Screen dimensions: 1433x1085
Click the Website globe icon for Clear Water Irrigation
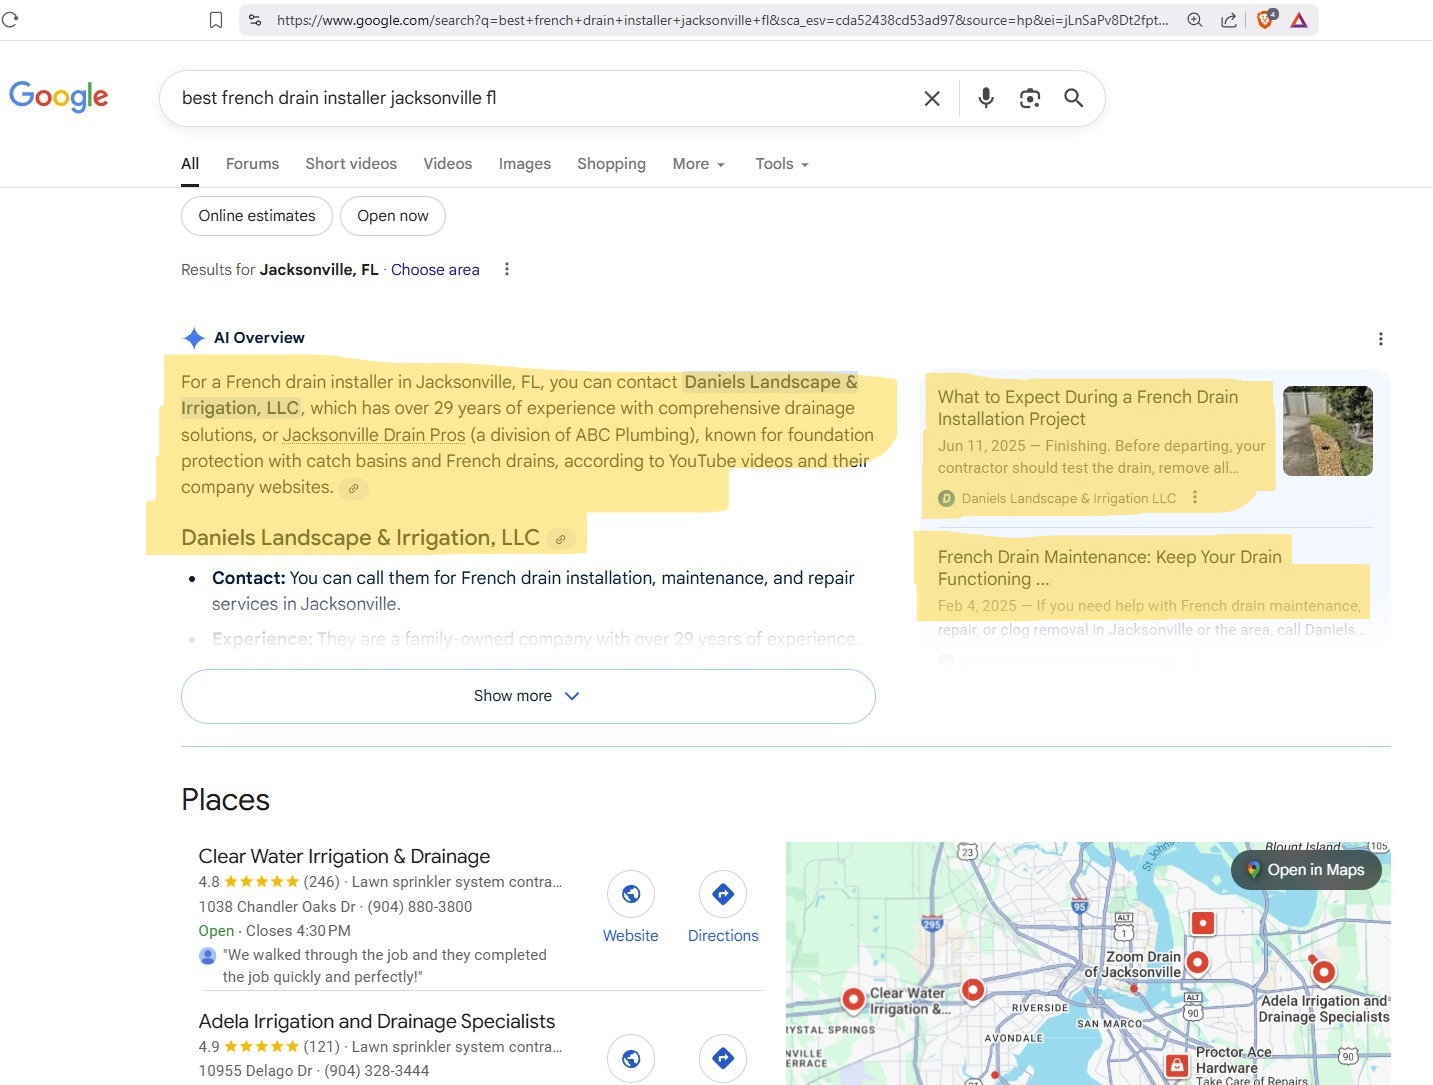(631, 894)
